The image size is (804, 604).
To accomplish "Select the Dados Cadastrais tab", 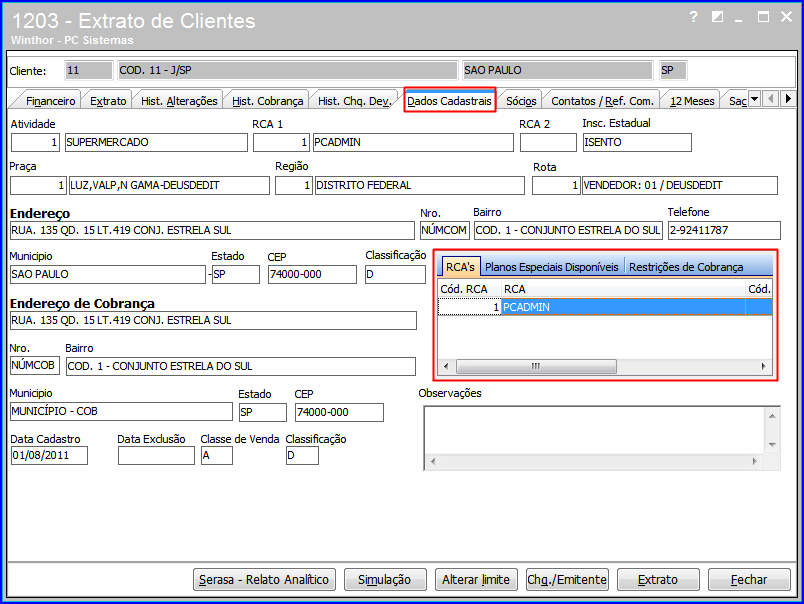I will pos(449,101).
